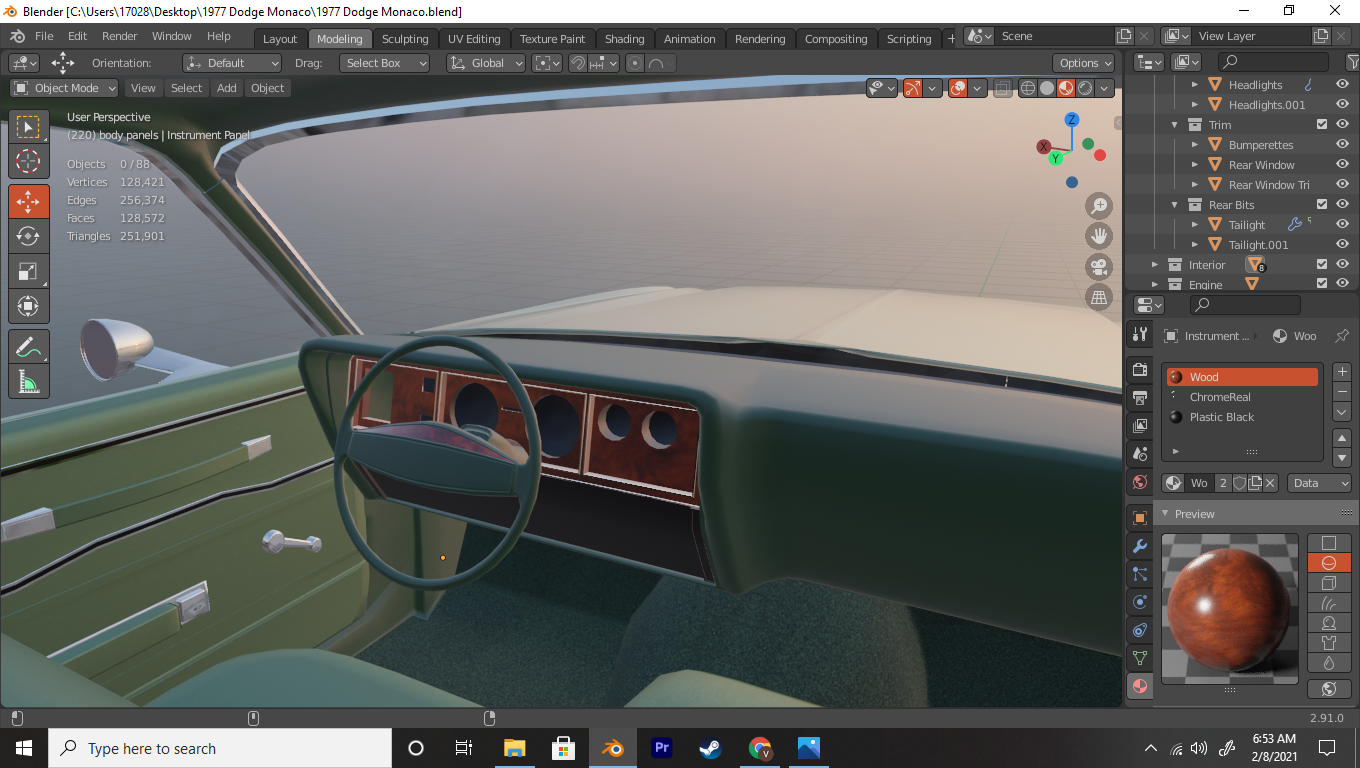1360x768 pixels.
Task: Switch to the Sculpting workspace tab
Action: 404,39
